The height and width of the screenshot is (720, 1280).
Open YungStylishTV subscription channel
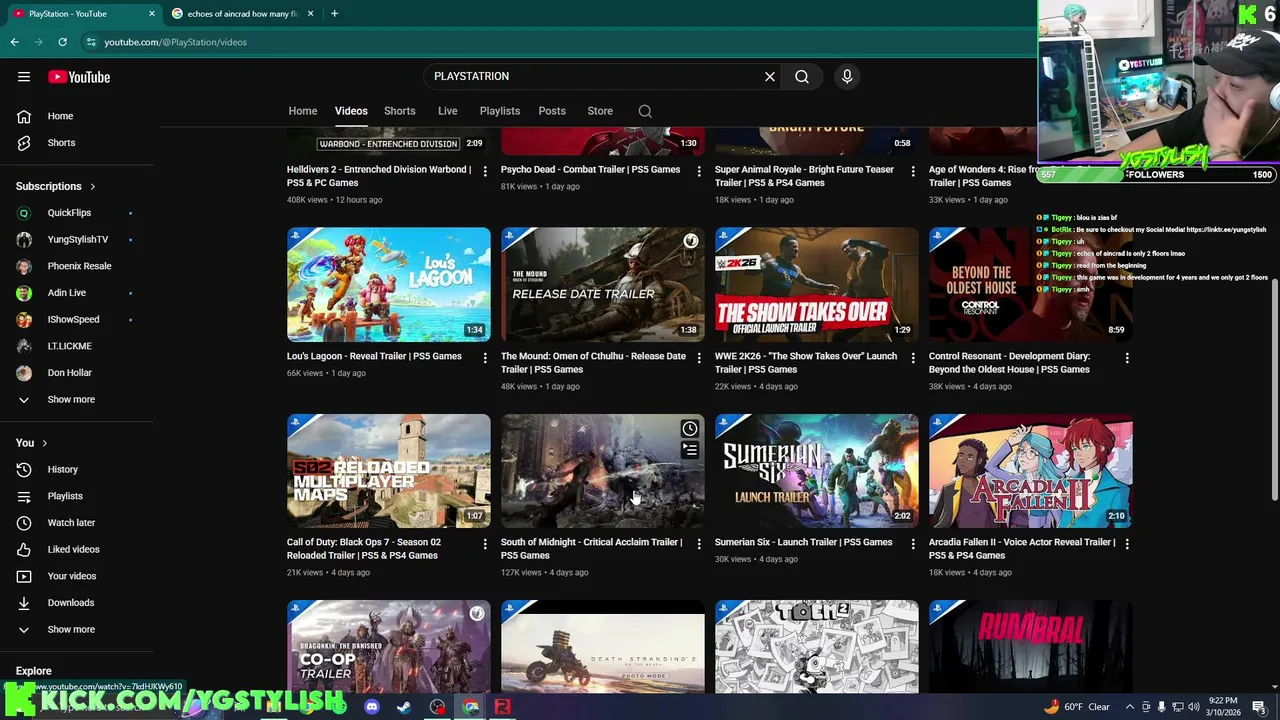(78, 240)
